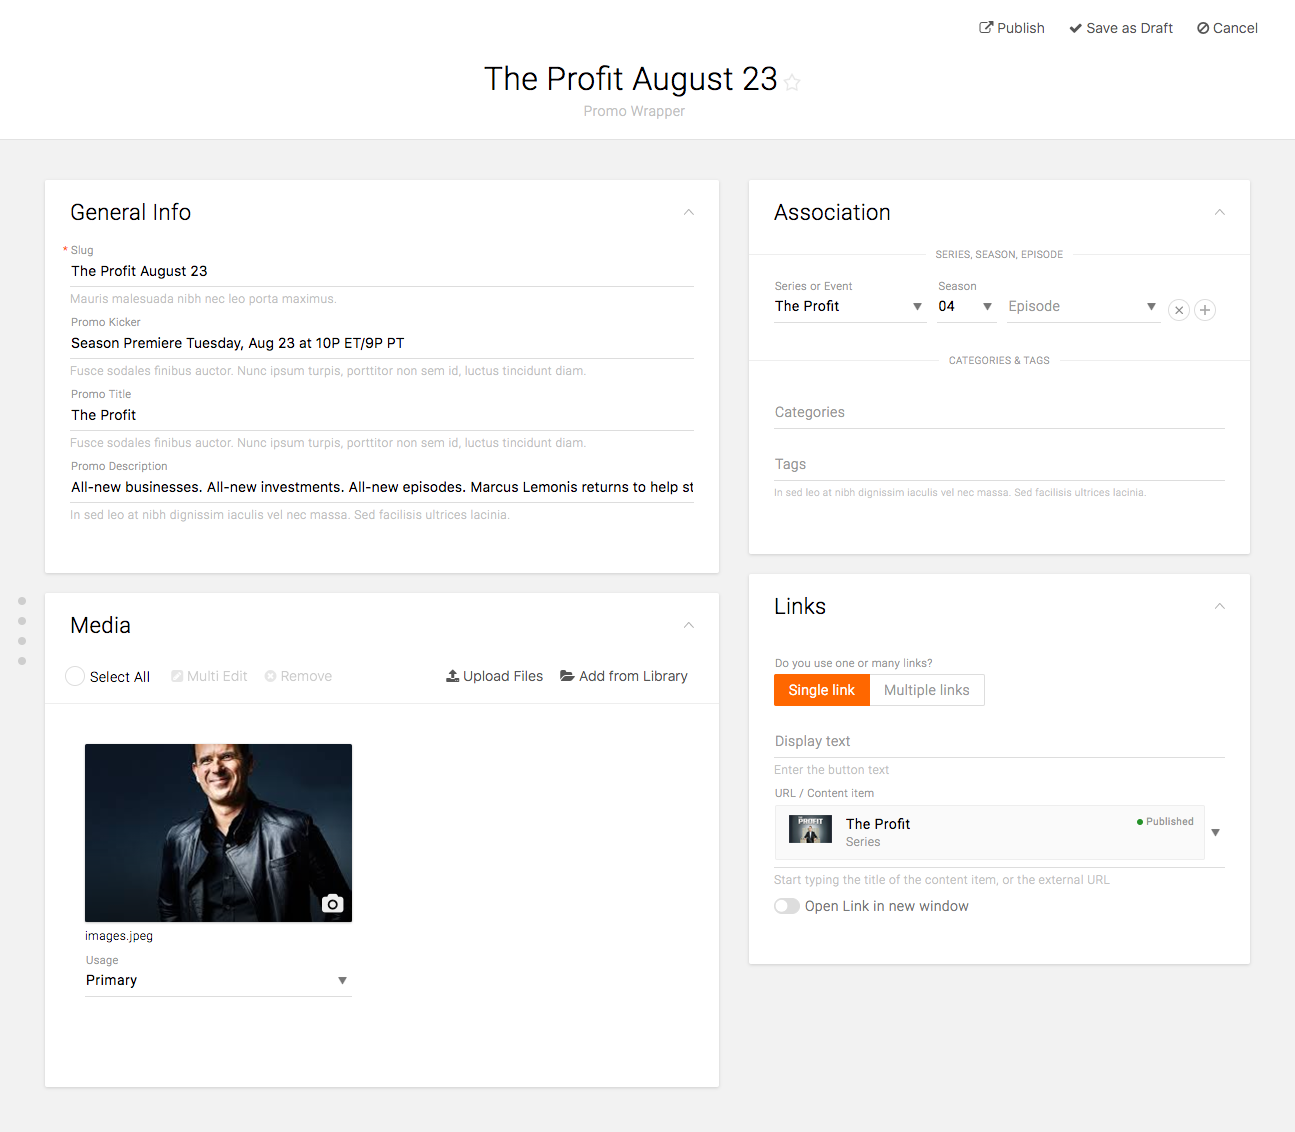Collapse the Links panel

1219,606
